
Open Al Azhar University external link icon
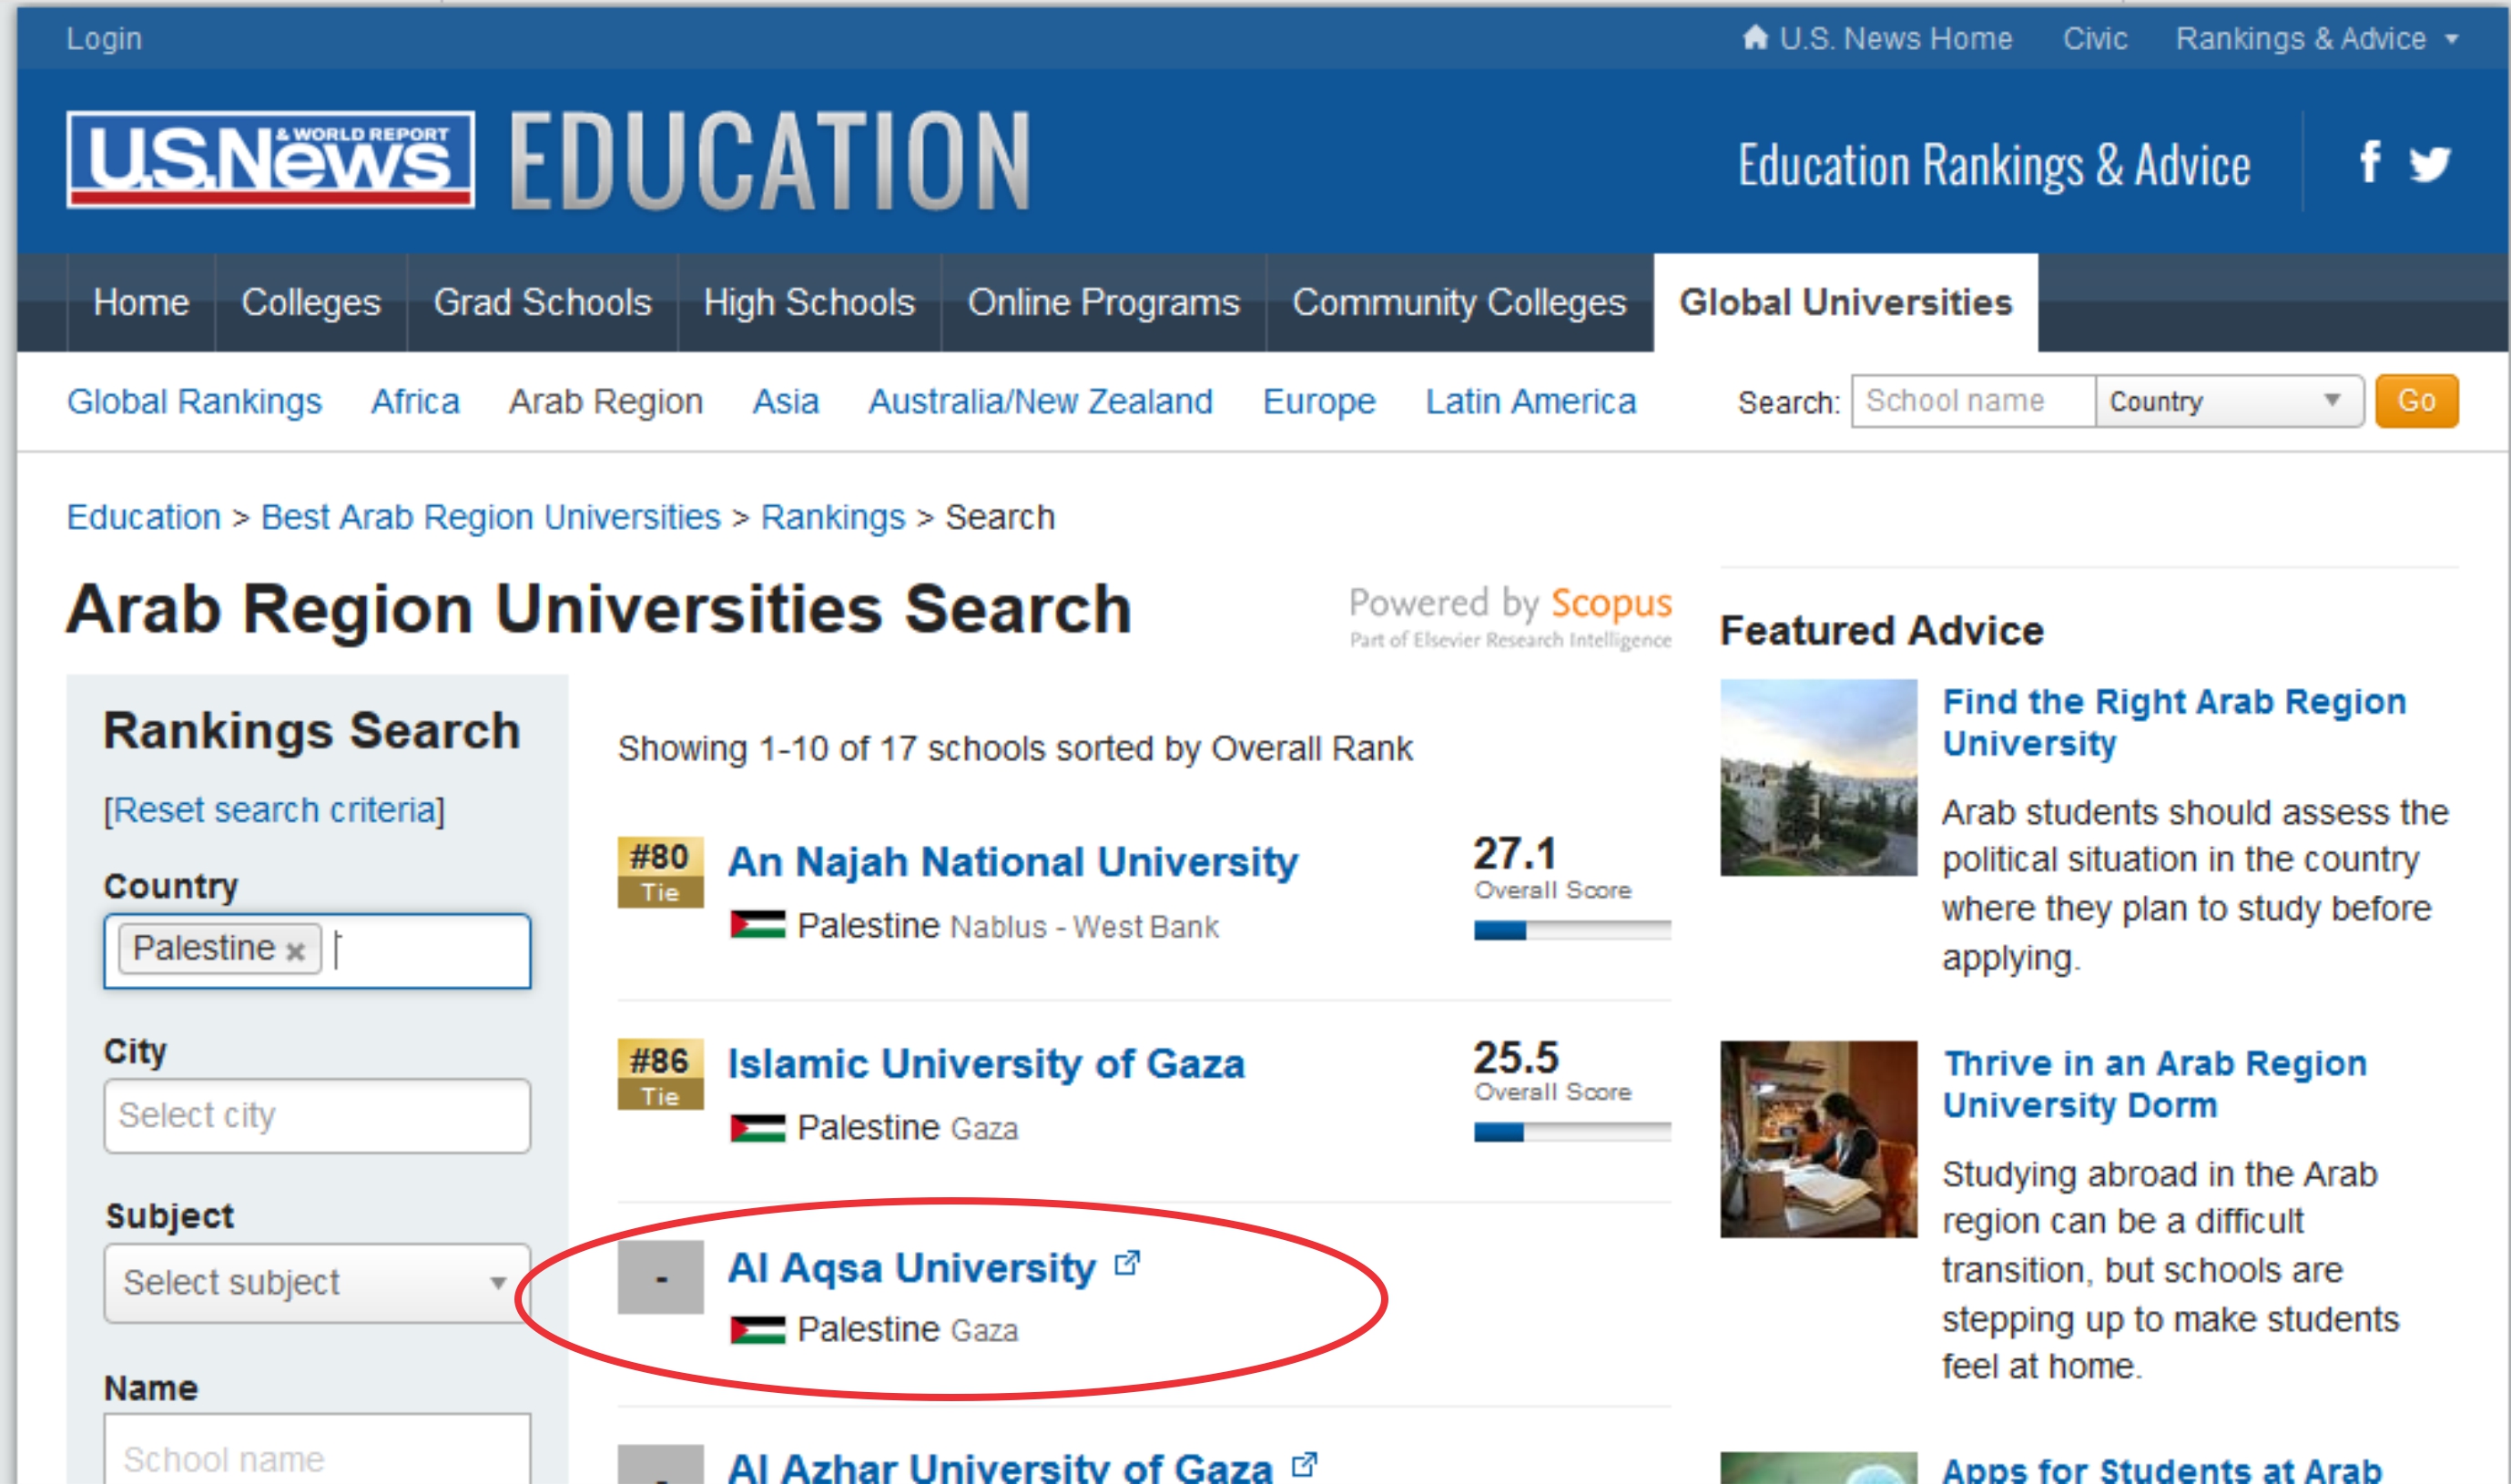point(1303,1465)
